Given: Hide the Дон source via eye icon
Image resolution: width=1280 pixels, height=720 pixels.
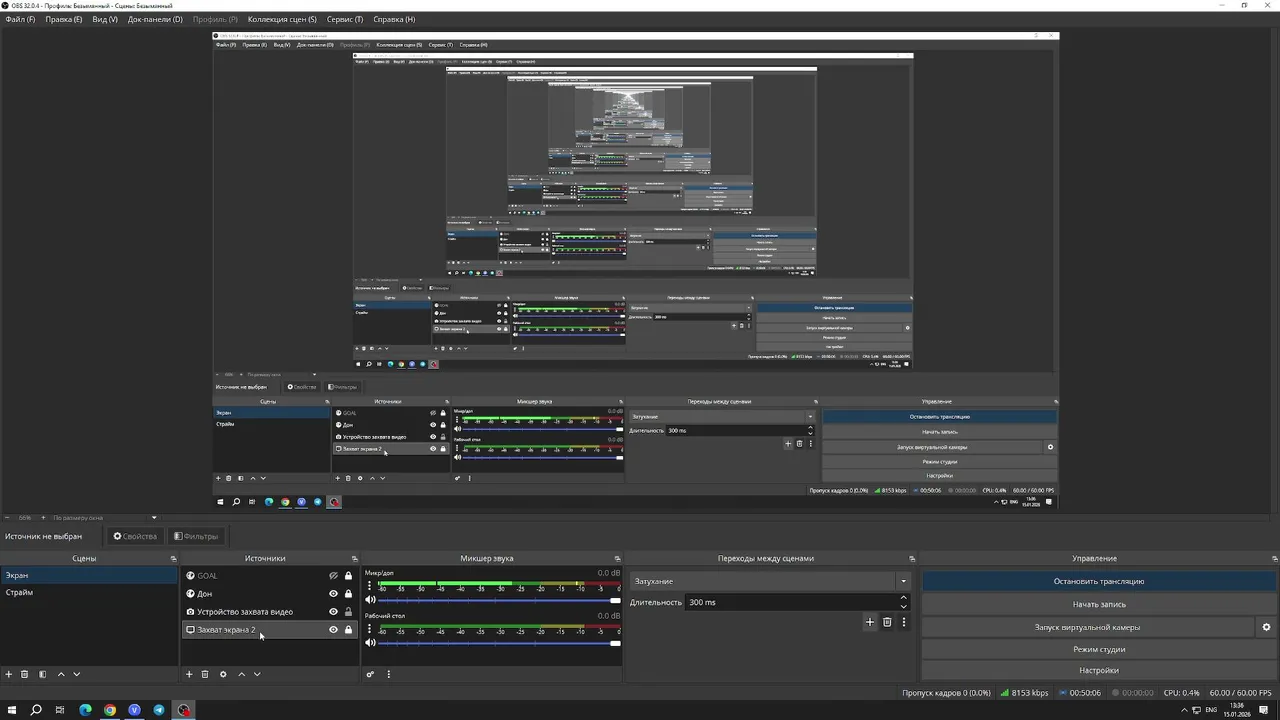Looking at the screenshot, I should point(333,594).
